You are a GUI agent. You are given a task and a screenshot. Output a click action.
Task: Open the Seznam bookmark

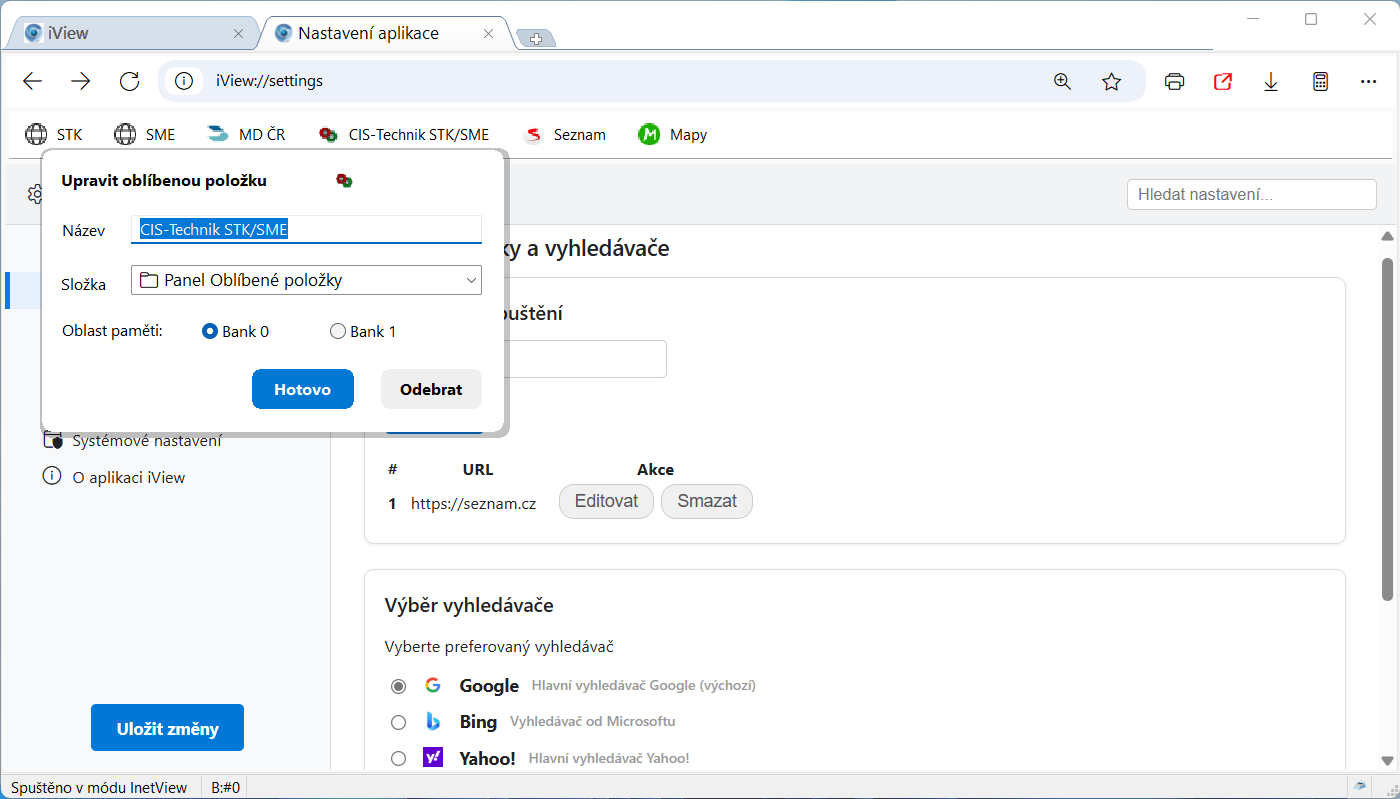564,134
